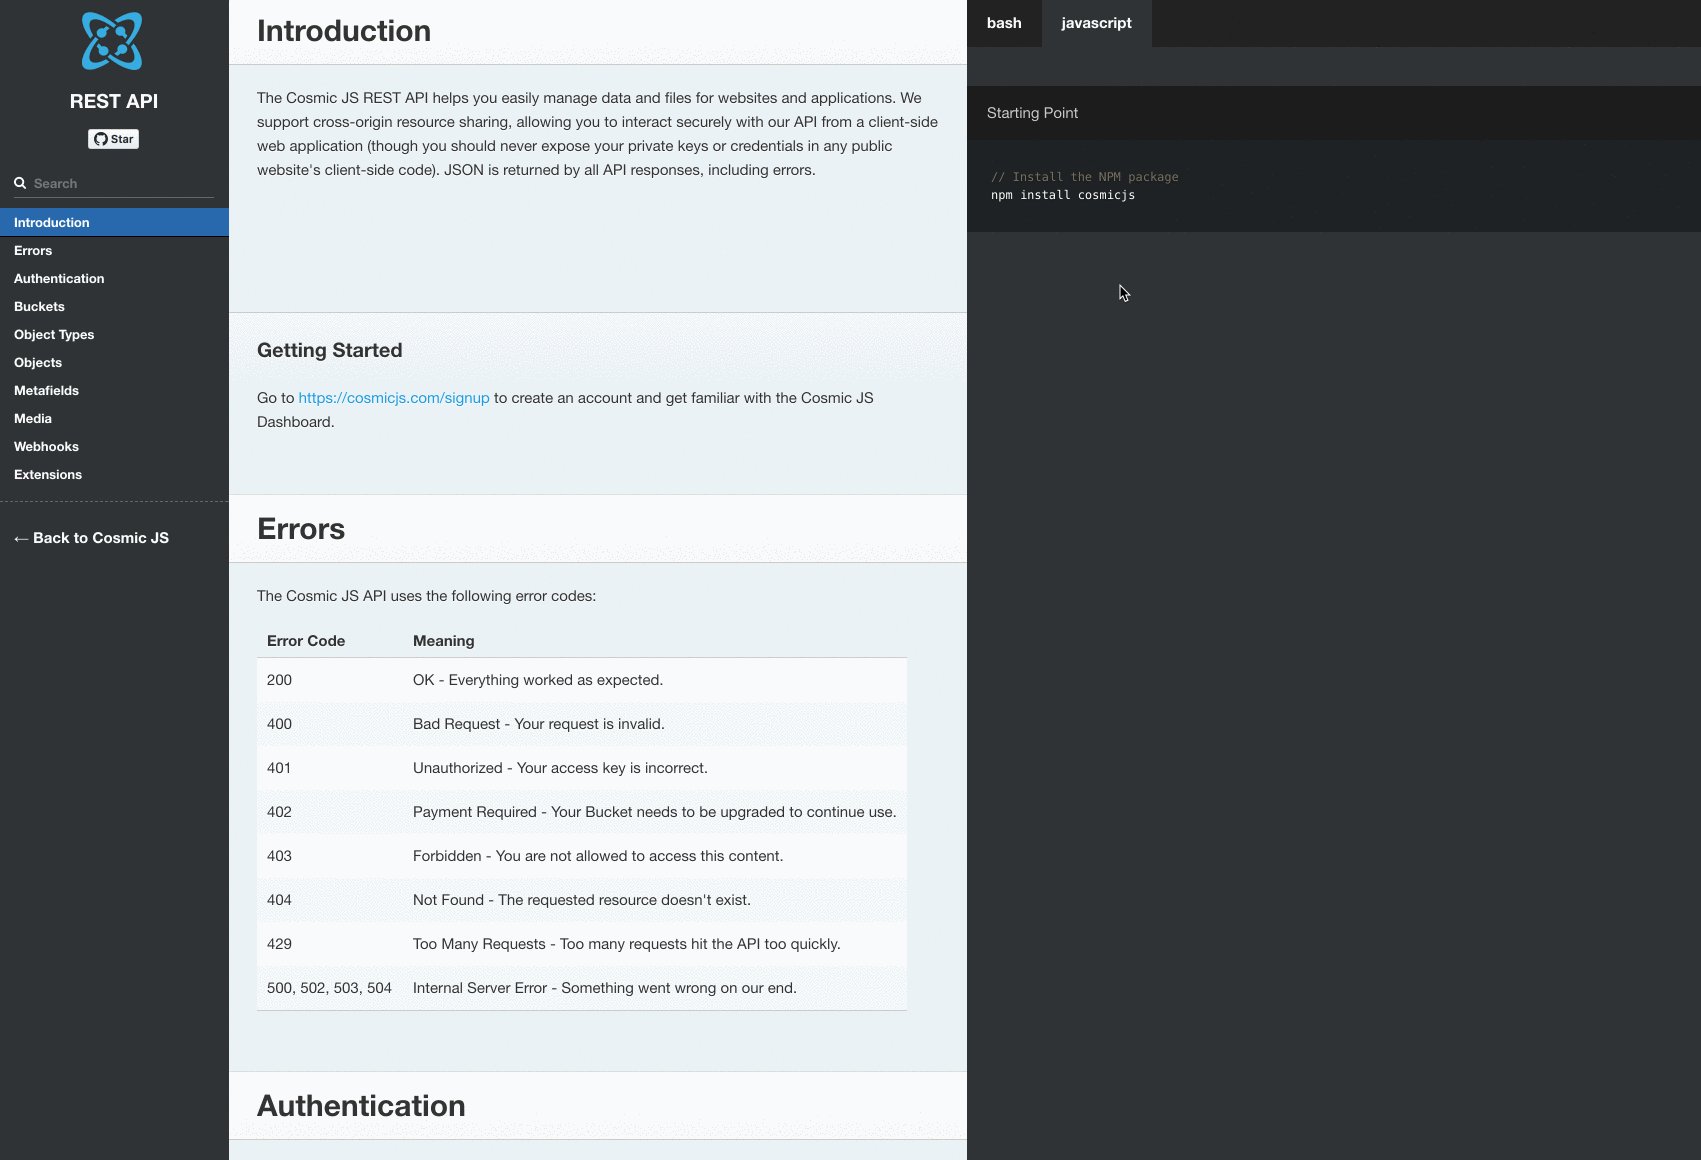Select the 500, 502, 503, 504 cell
This screenshot has width=1701, height=1160.
coord(329,988)
